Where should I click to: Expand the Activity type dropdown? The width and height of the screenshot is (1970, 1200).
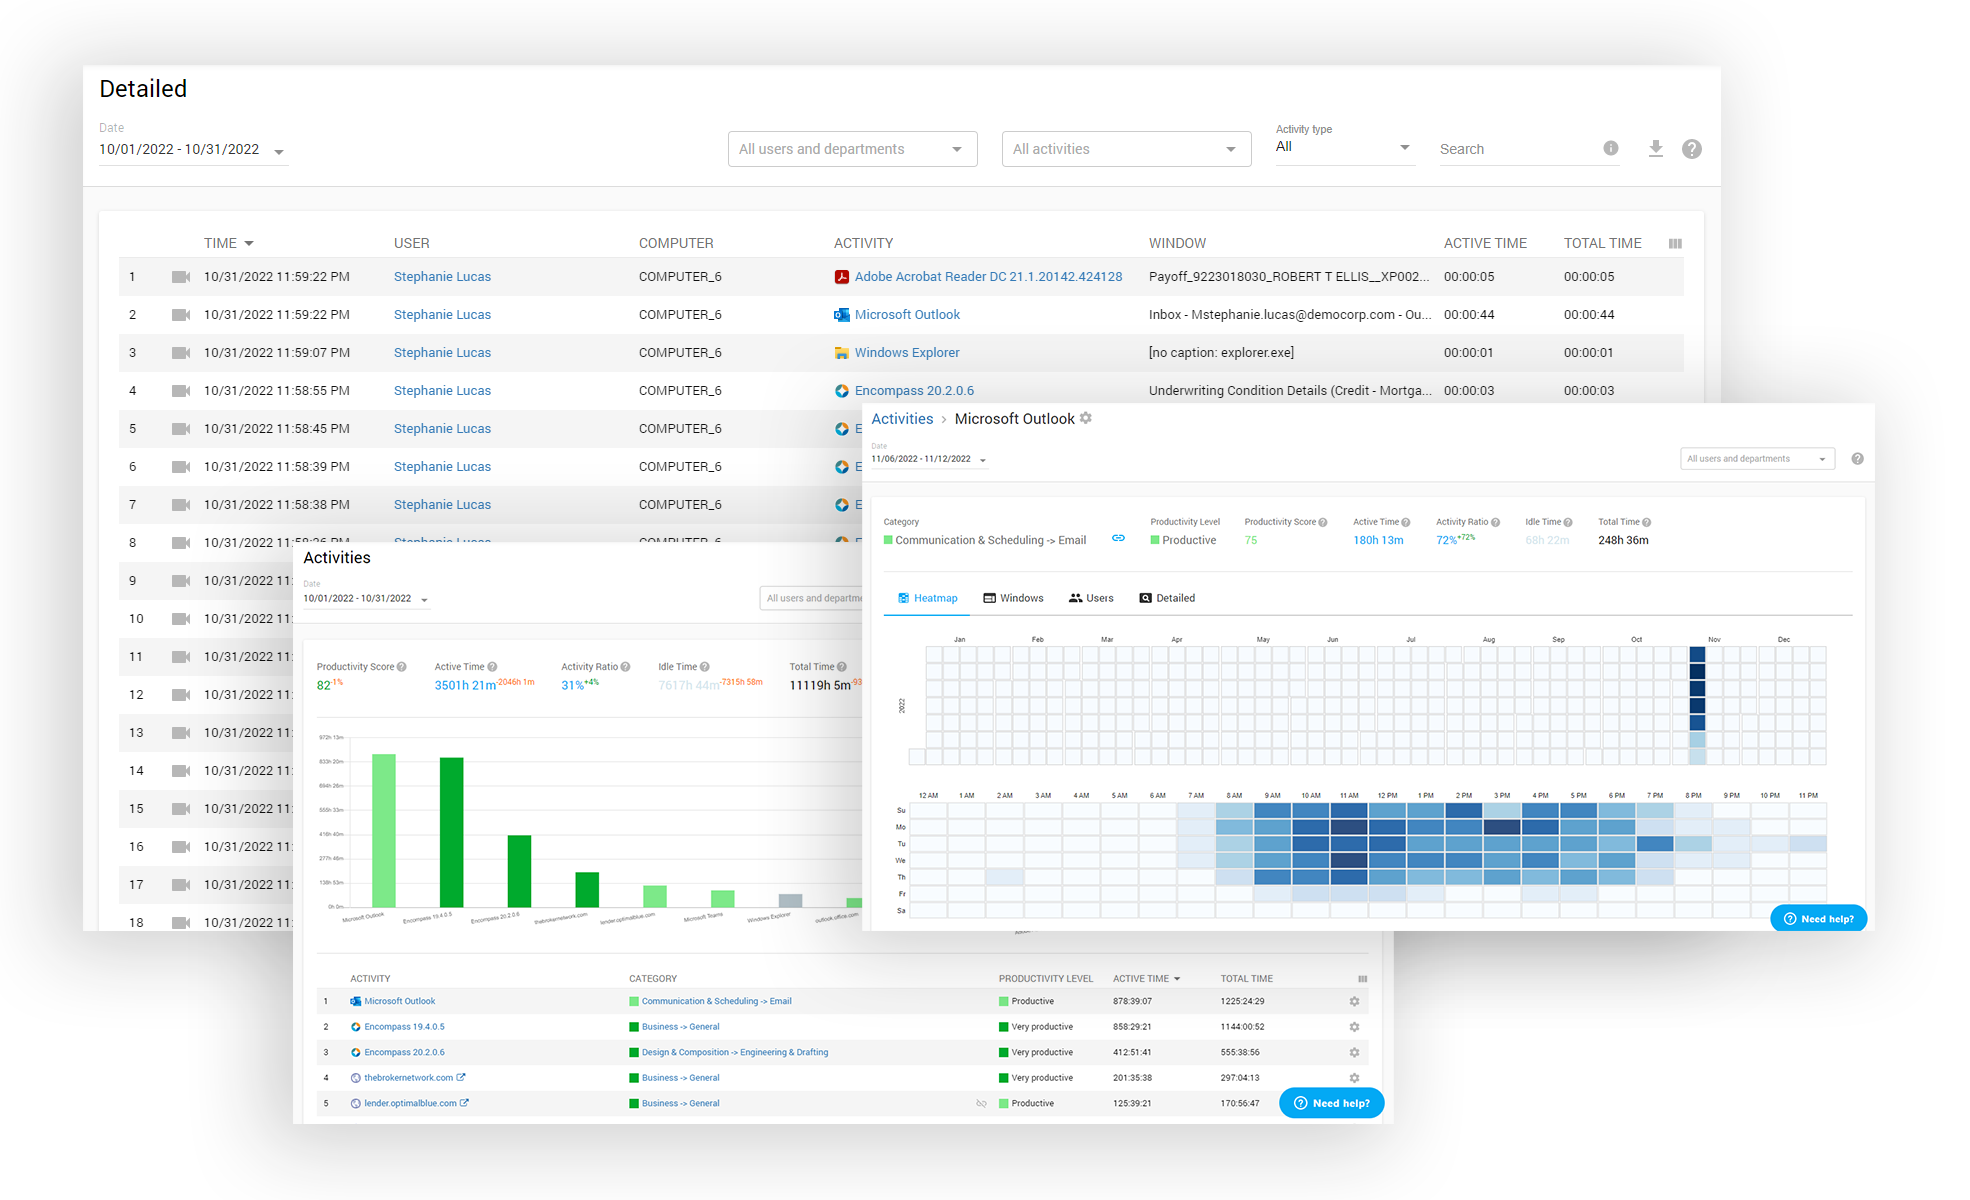pos(1343,147)
